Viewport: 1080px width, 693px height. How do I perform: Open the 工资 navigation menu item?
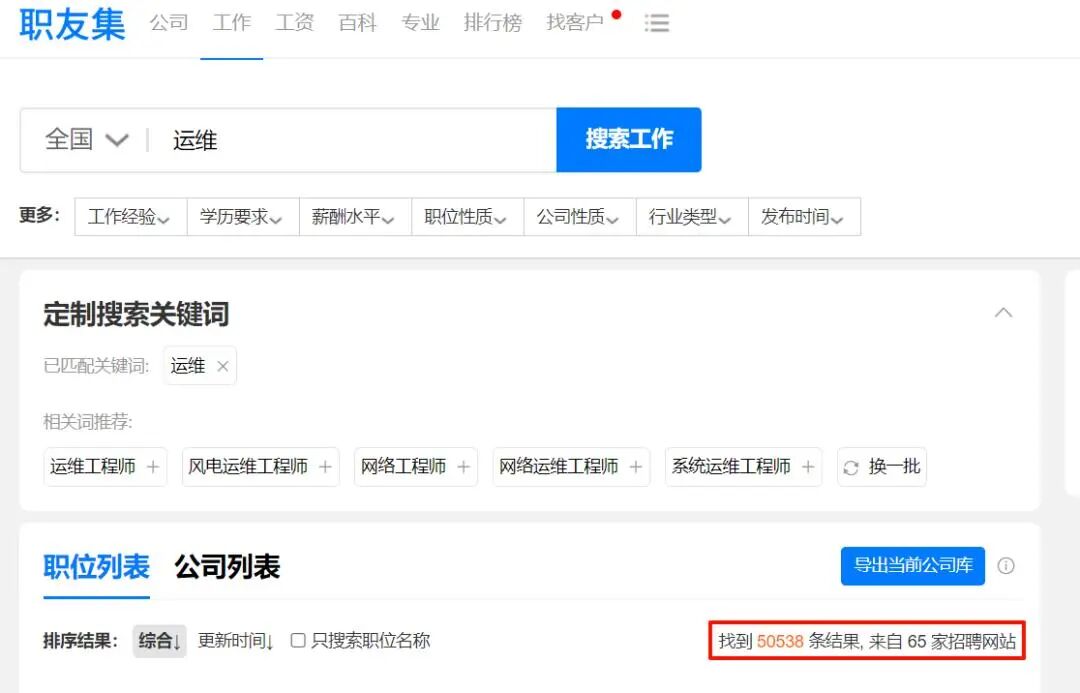tap(294, 23)
